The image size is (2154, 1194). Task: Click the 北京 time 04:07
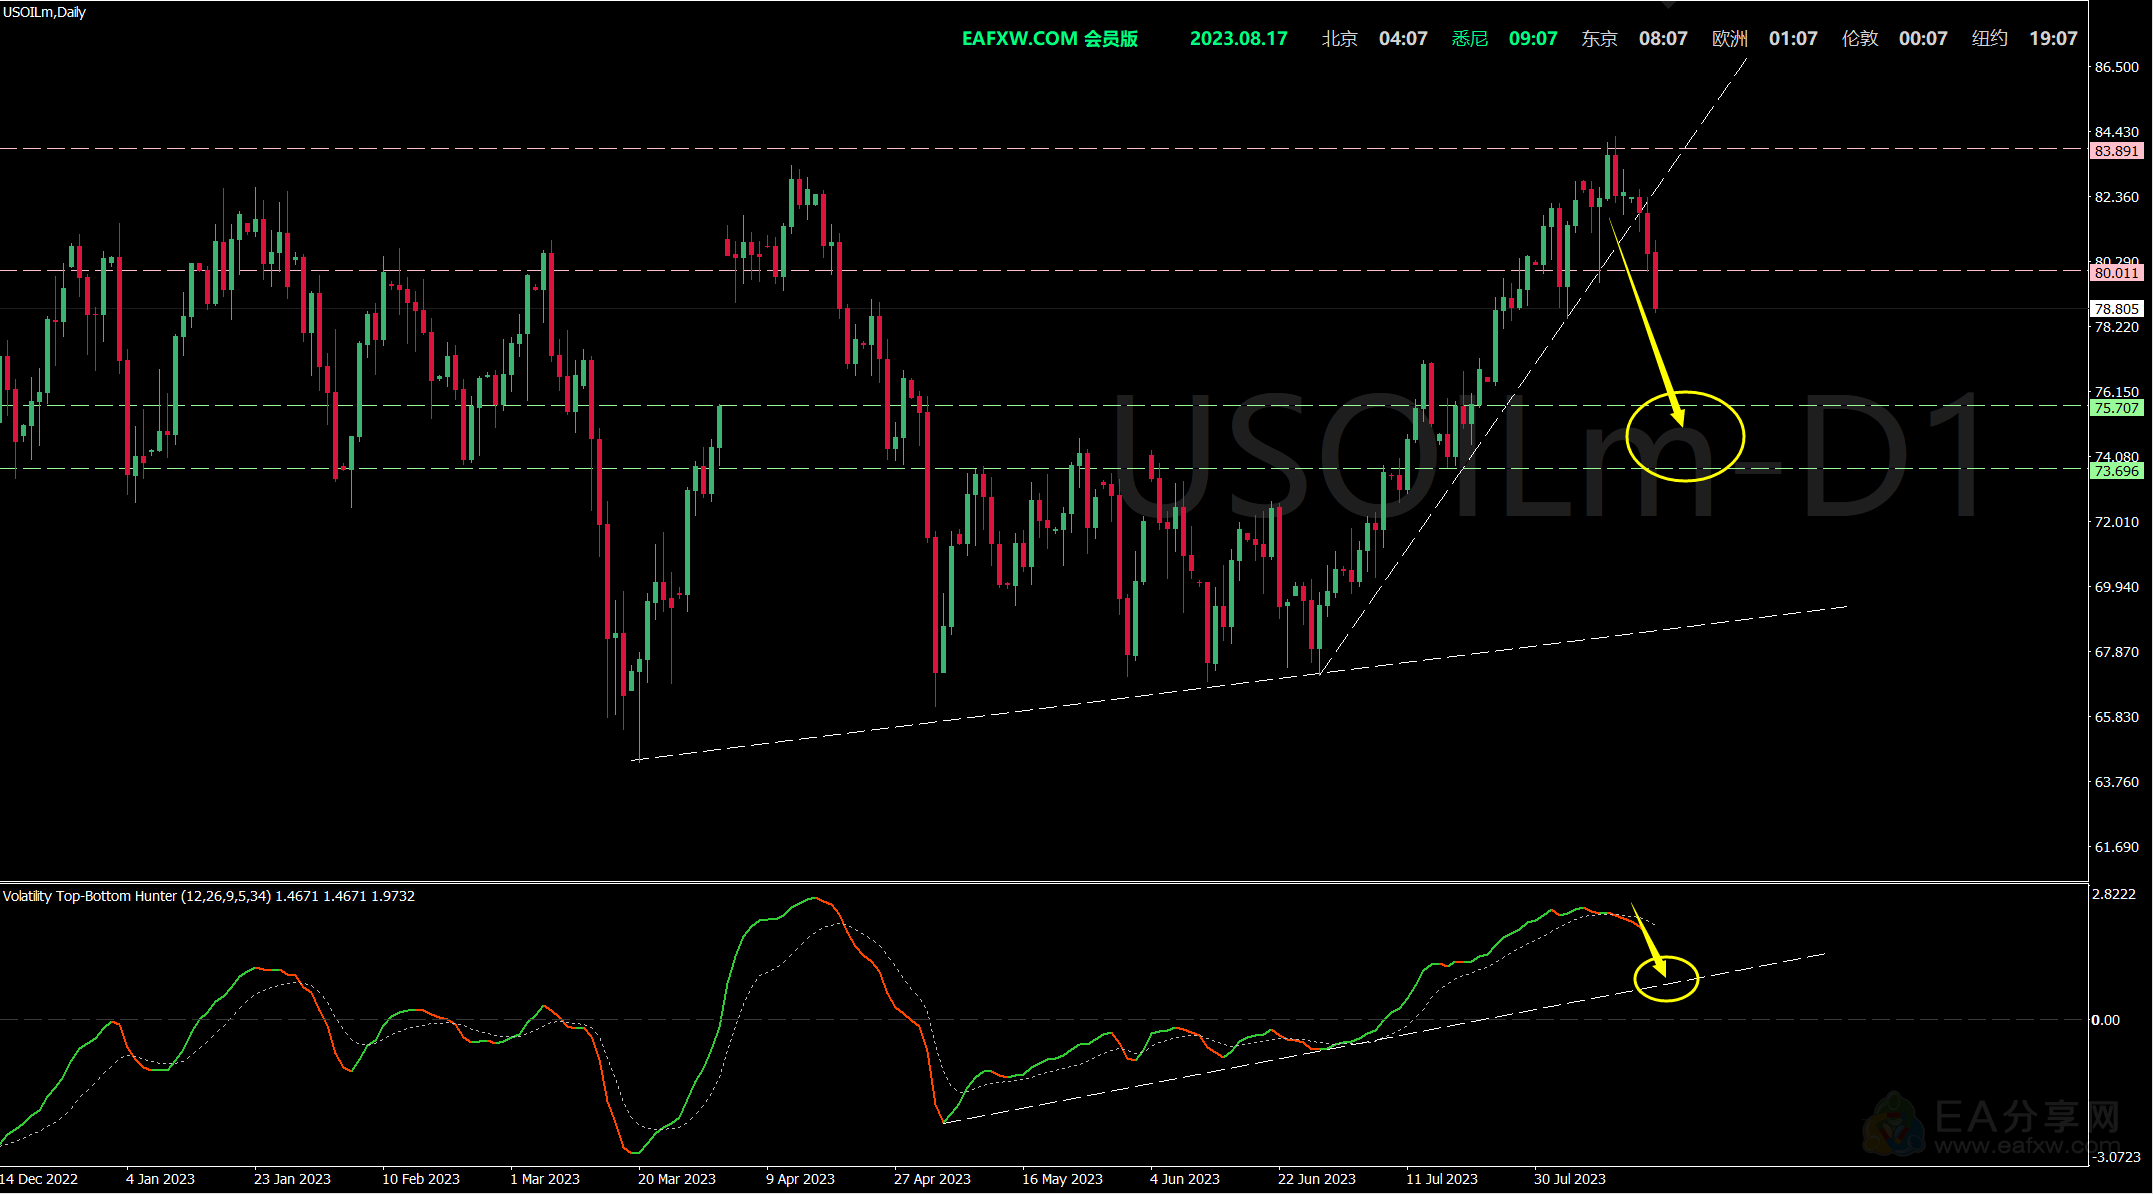[x=1403, y=39]
